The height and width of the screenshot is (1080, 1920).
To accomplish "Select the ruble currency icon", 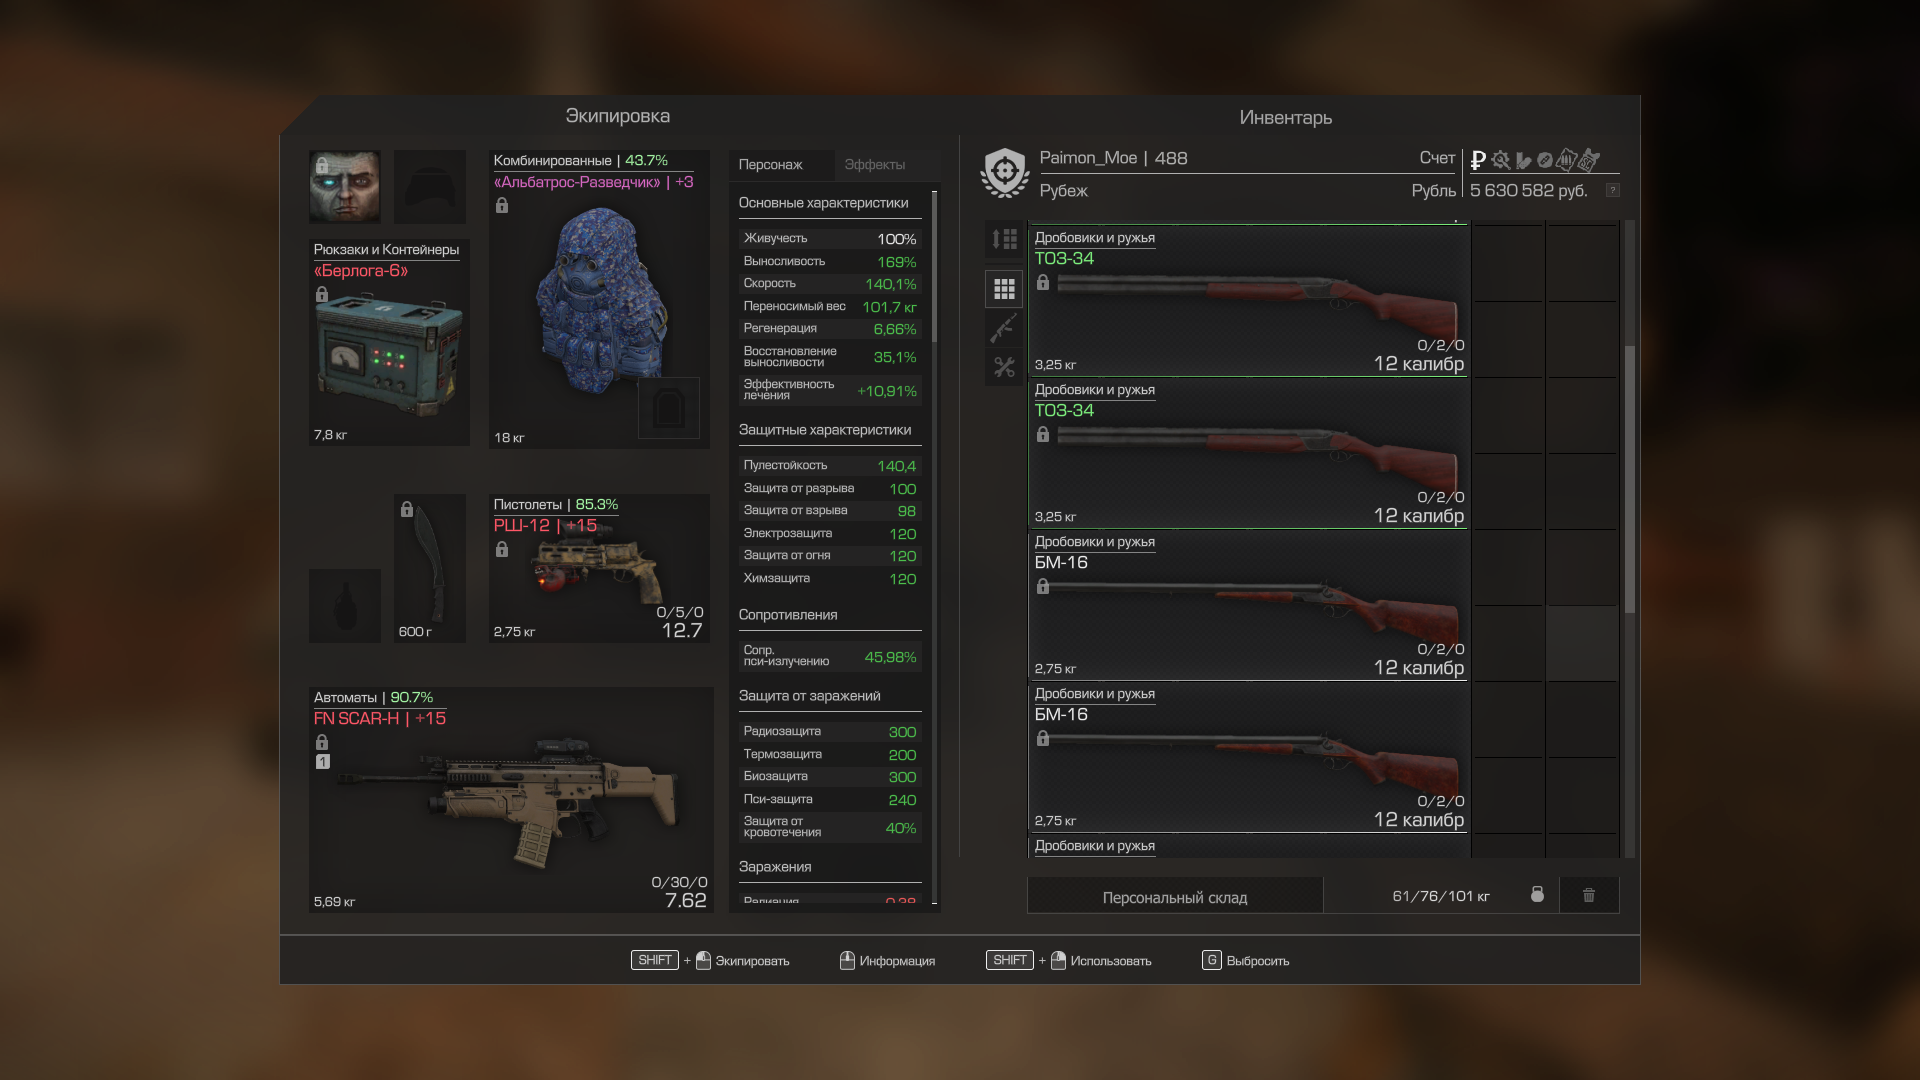I will (1478, 160).
